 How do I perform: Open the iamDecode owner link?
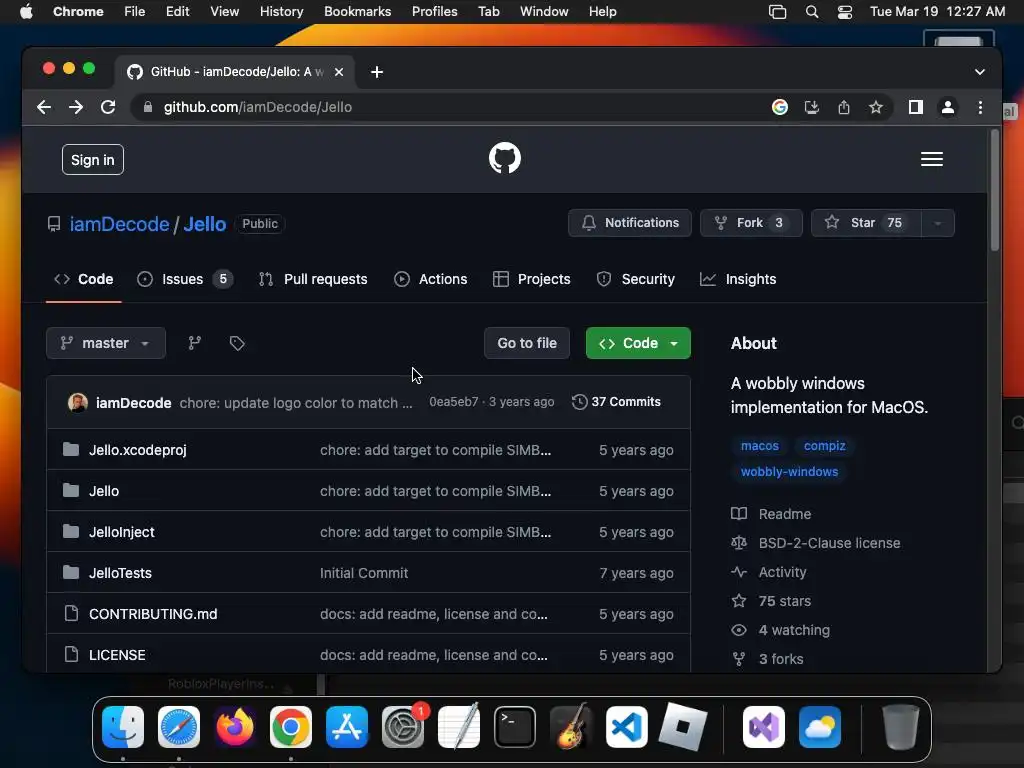click(x=120, y=224)
